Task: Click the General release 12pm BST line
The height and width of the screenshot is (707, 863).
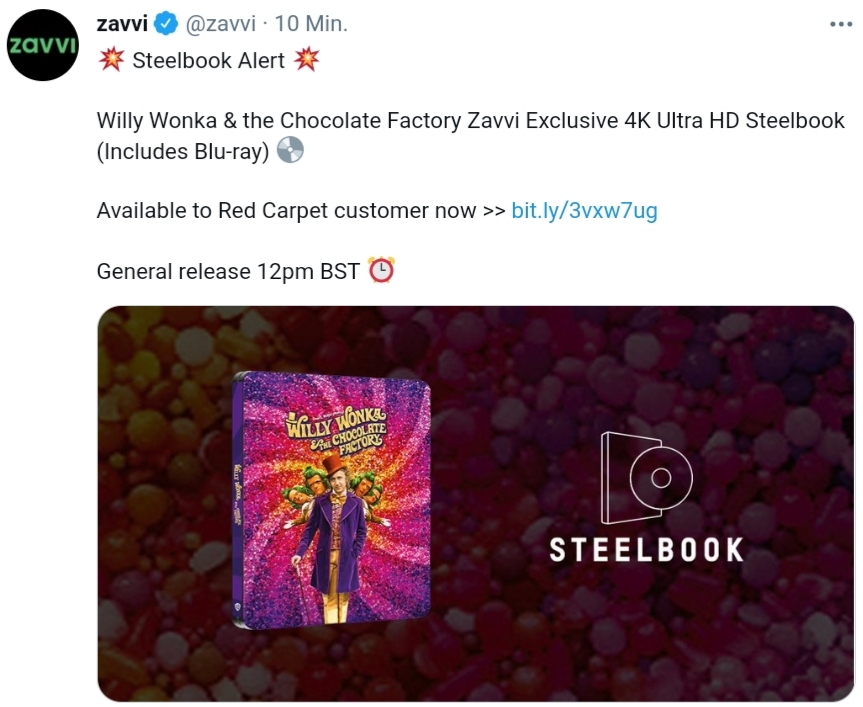Action: pyautogui.click(x=228, y=271)
